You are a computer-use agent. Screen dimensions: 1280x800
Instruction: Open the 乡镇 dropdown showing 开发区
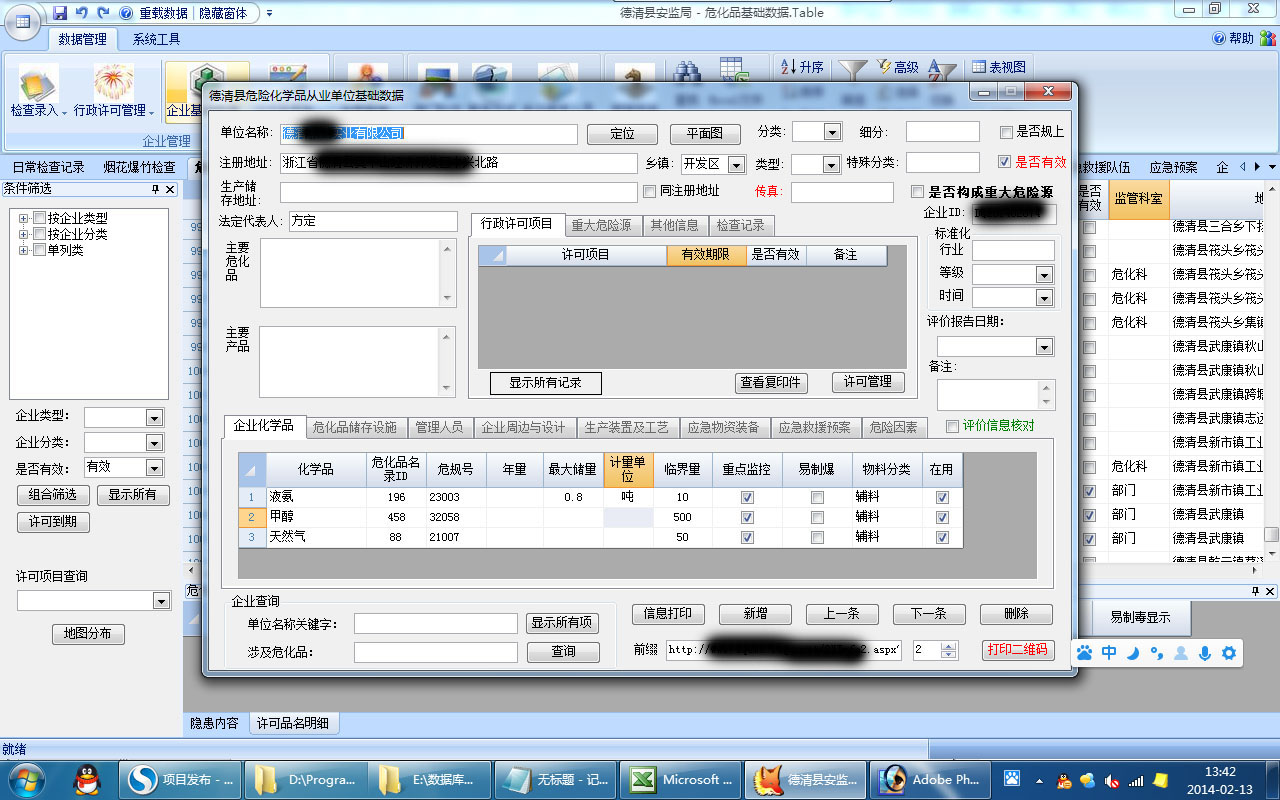736,164
